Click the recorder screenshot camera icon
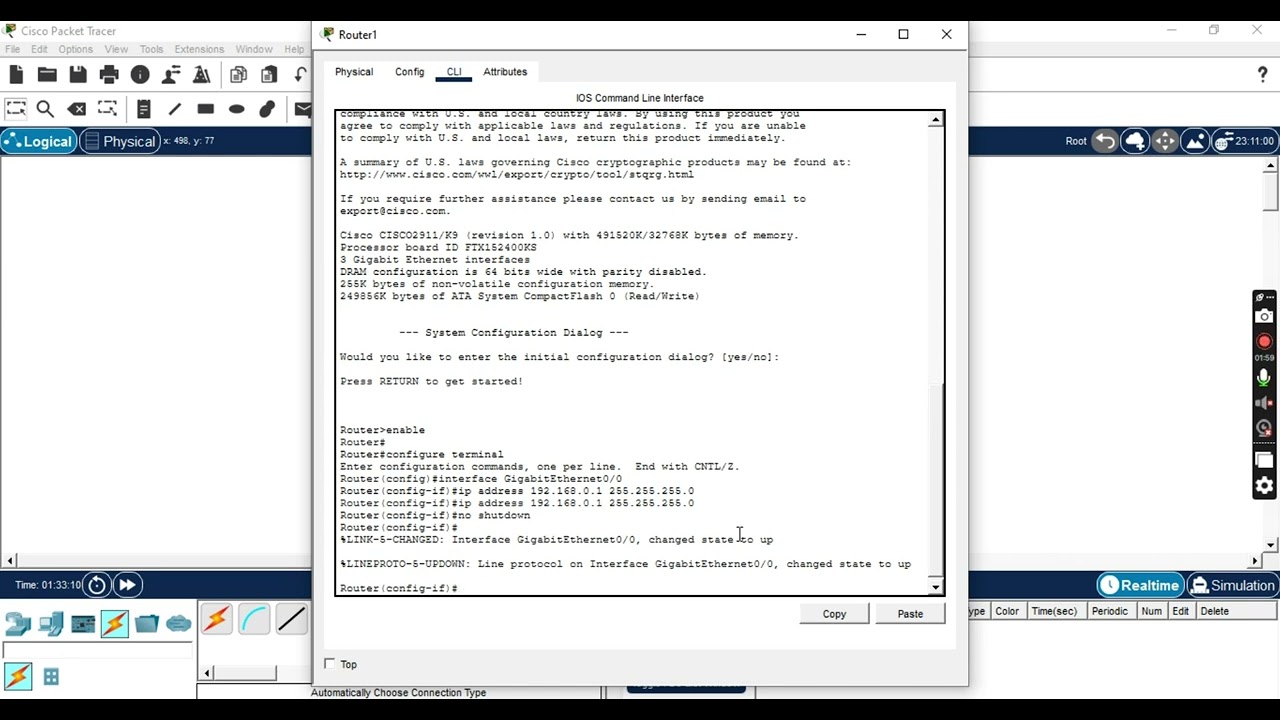1280x720 pixels. click(x=1264, y=317)
